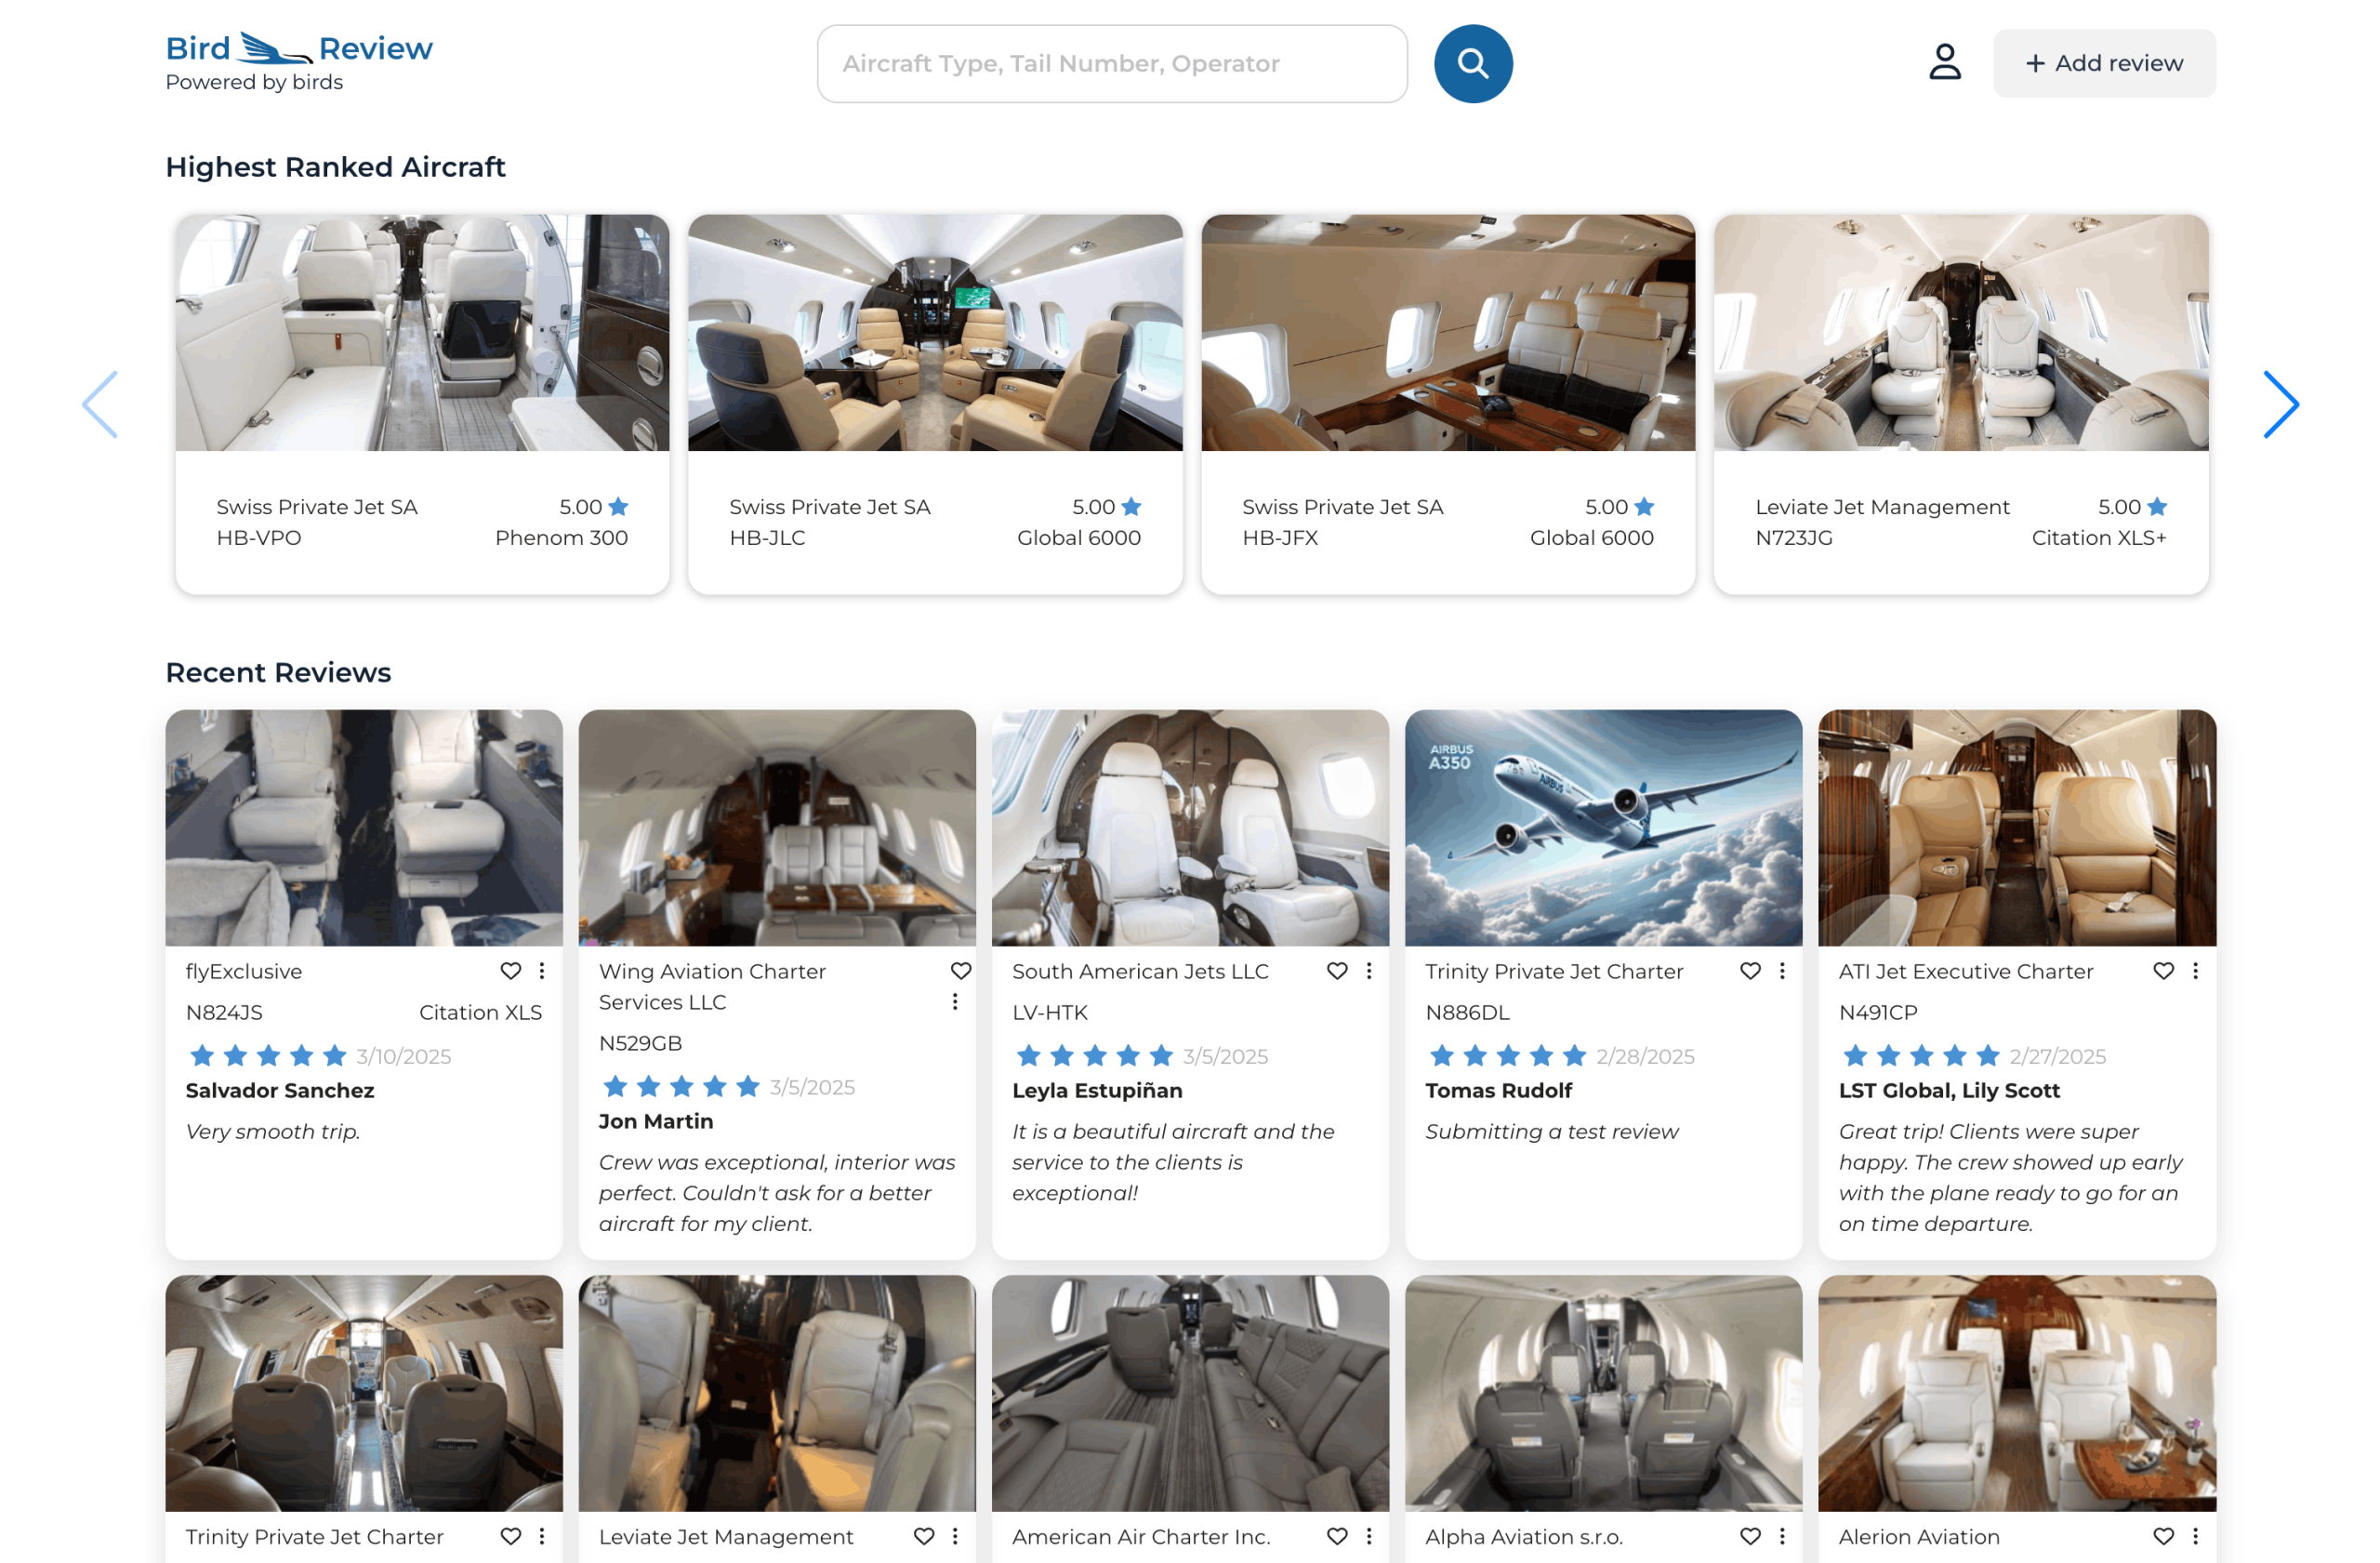This screenshot has height=1563, width=2380.
Task: Favorite the Leviate Jet Management review in Recent Reviews
Action: (924, 1536)
